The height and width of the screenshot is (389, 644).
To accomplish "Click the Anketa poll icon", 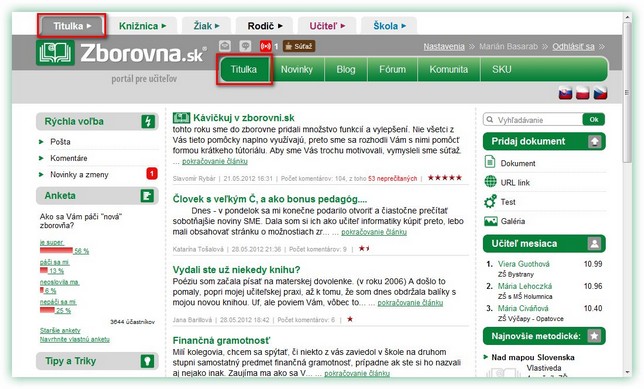I will (x=147, y=196).
